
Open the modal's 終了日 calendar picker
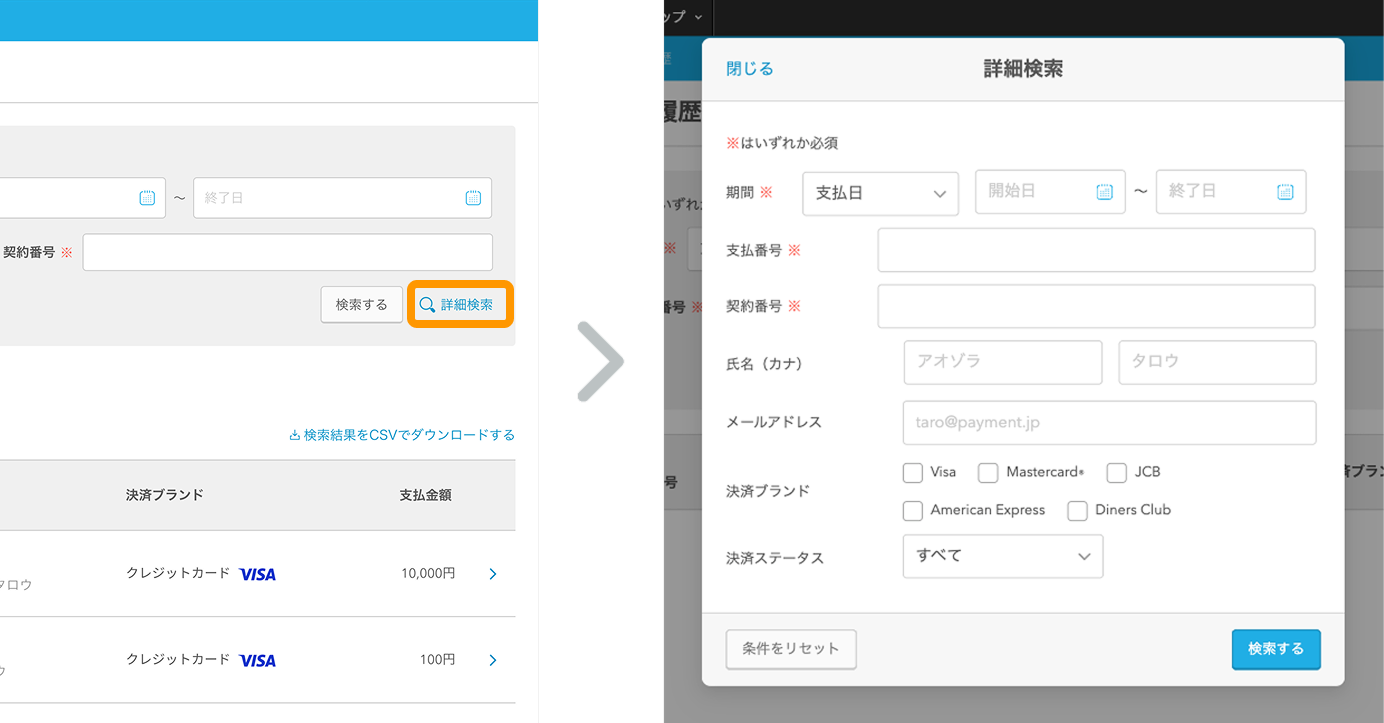click(x=1285, y=192)
